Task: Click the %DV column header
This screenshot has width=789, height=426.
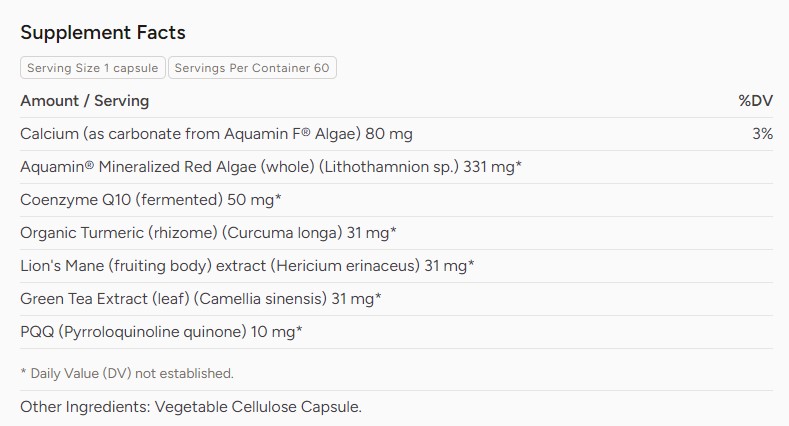Action: click(x=755, y=101)
